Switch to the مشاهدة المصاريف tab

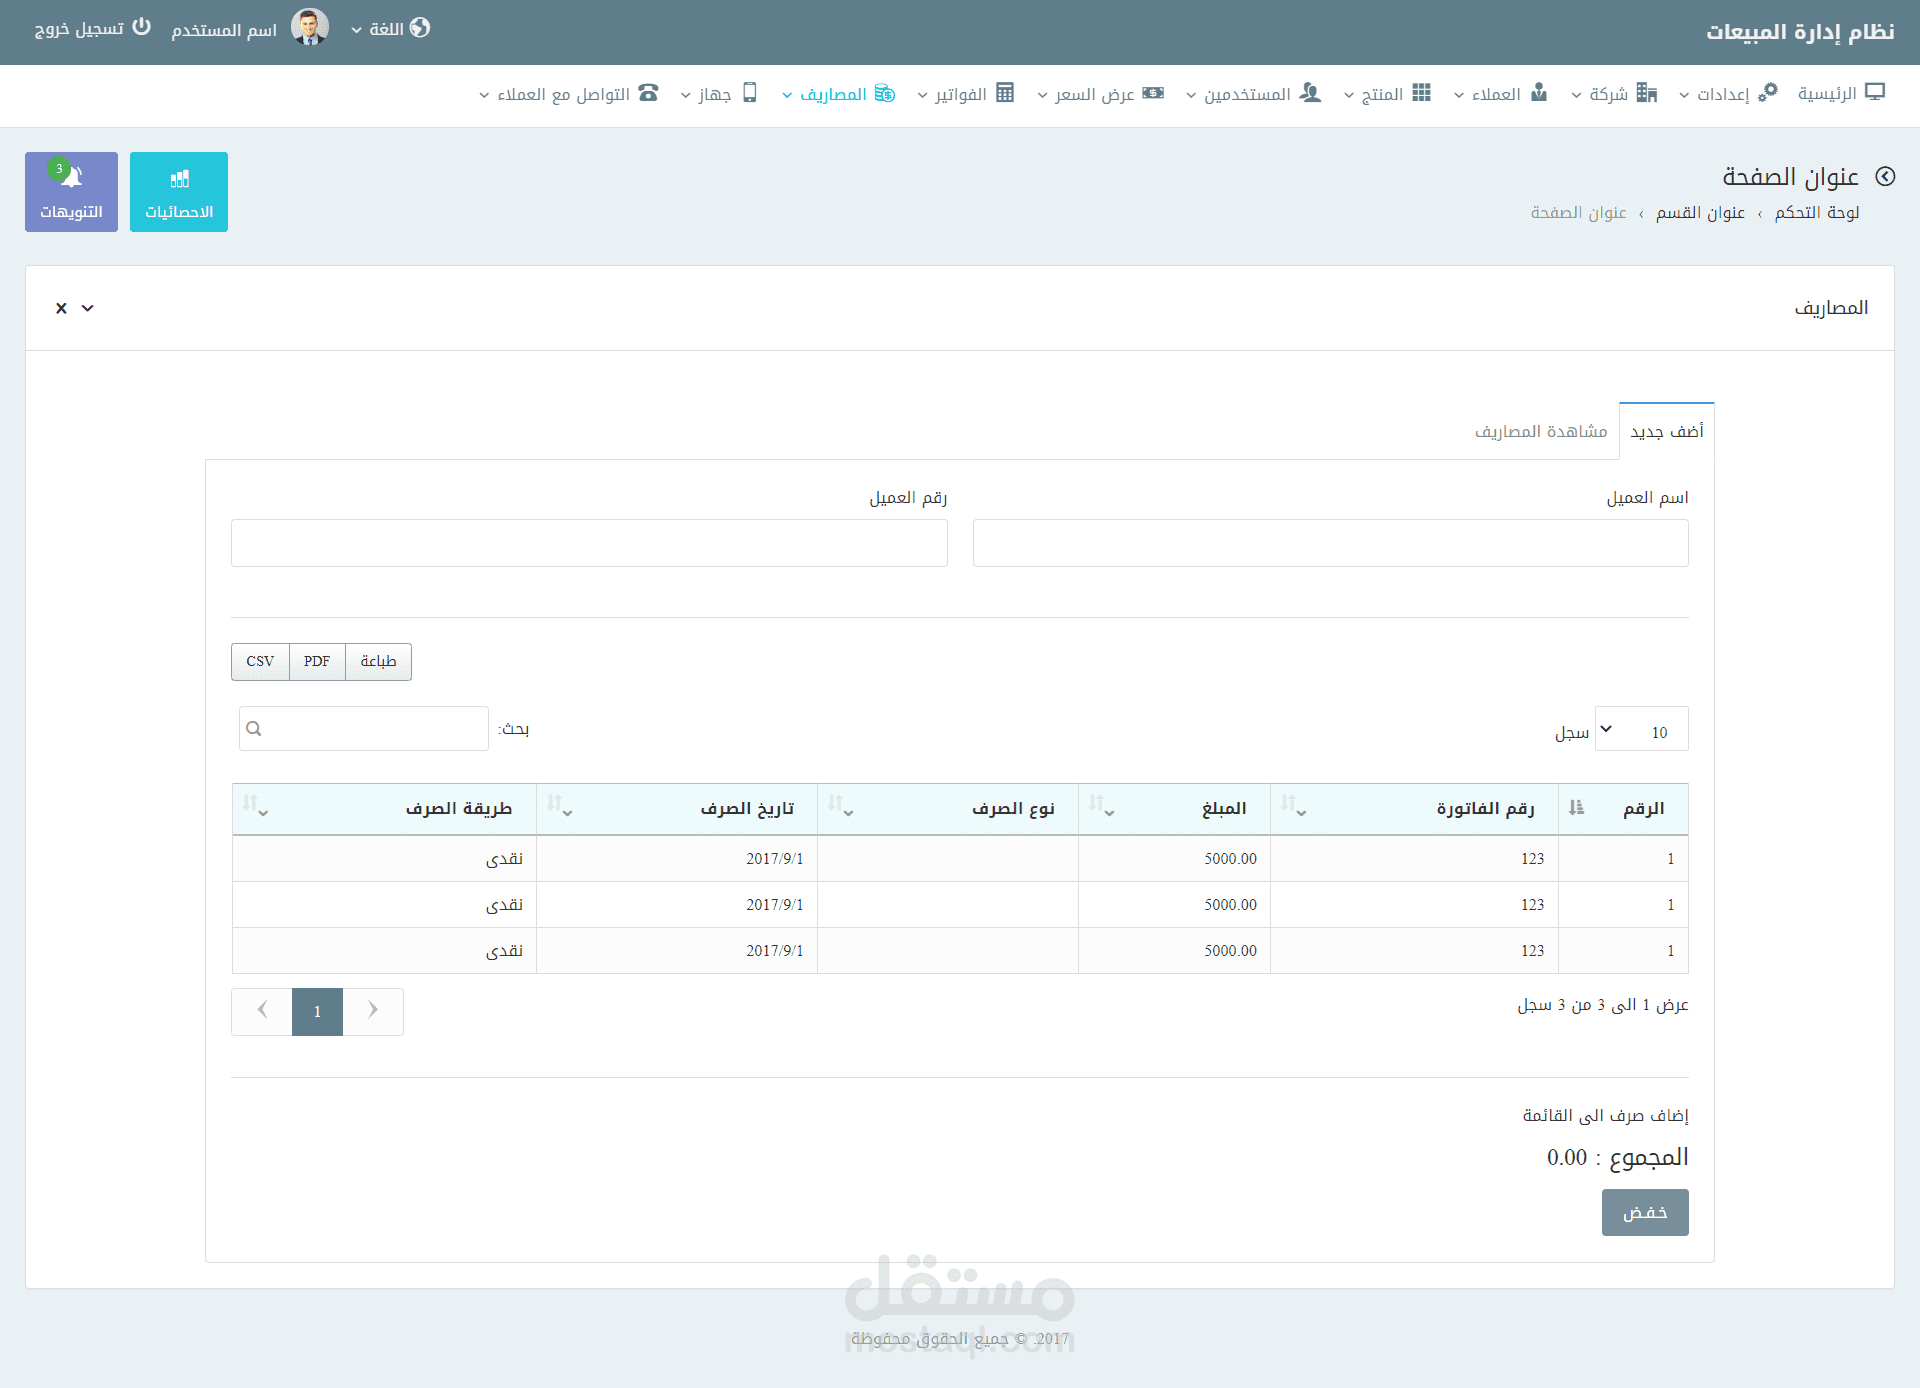(1540, 430)
